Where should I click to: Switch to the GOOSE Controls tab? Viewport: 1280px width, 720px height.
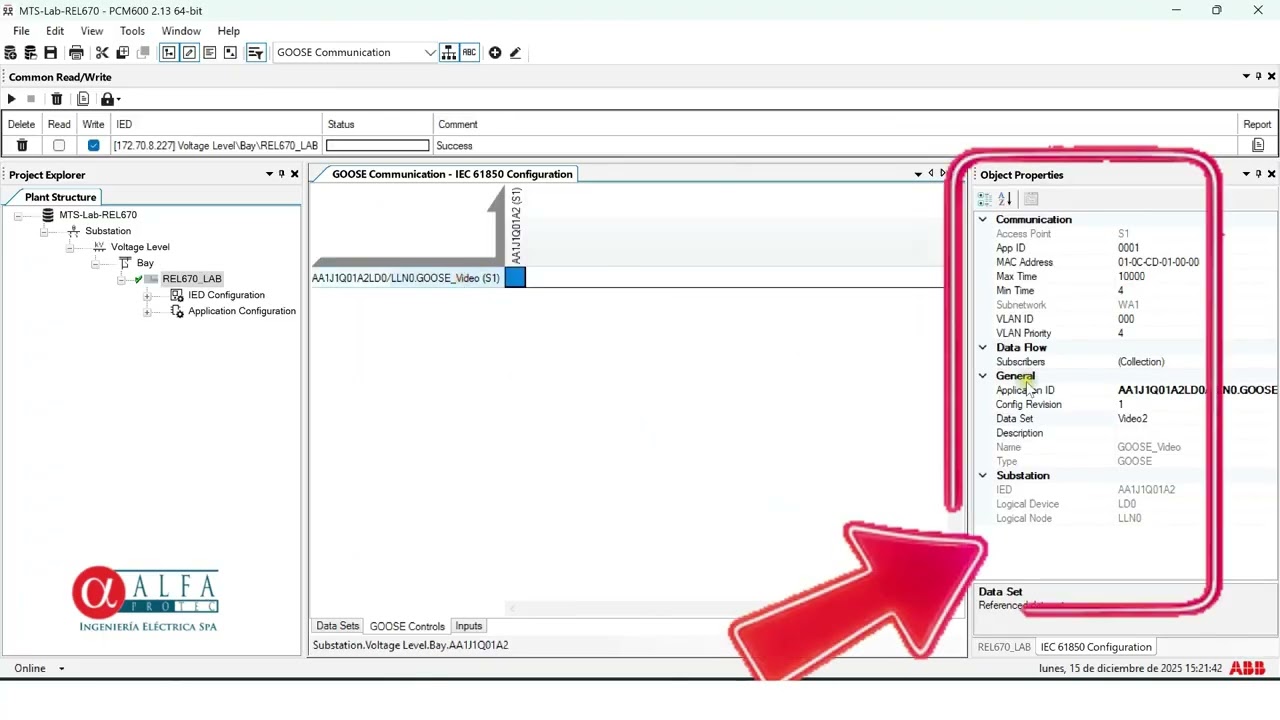(407, 626)
